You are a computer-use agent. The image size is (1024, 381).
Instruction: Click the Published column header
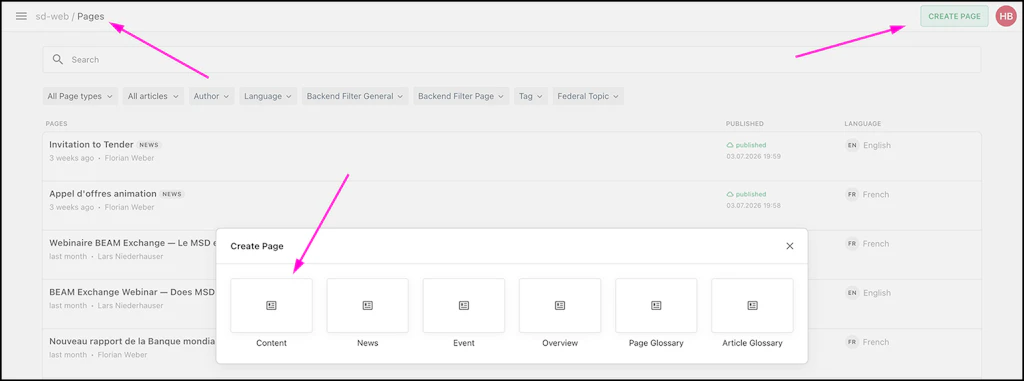(744, 124)
